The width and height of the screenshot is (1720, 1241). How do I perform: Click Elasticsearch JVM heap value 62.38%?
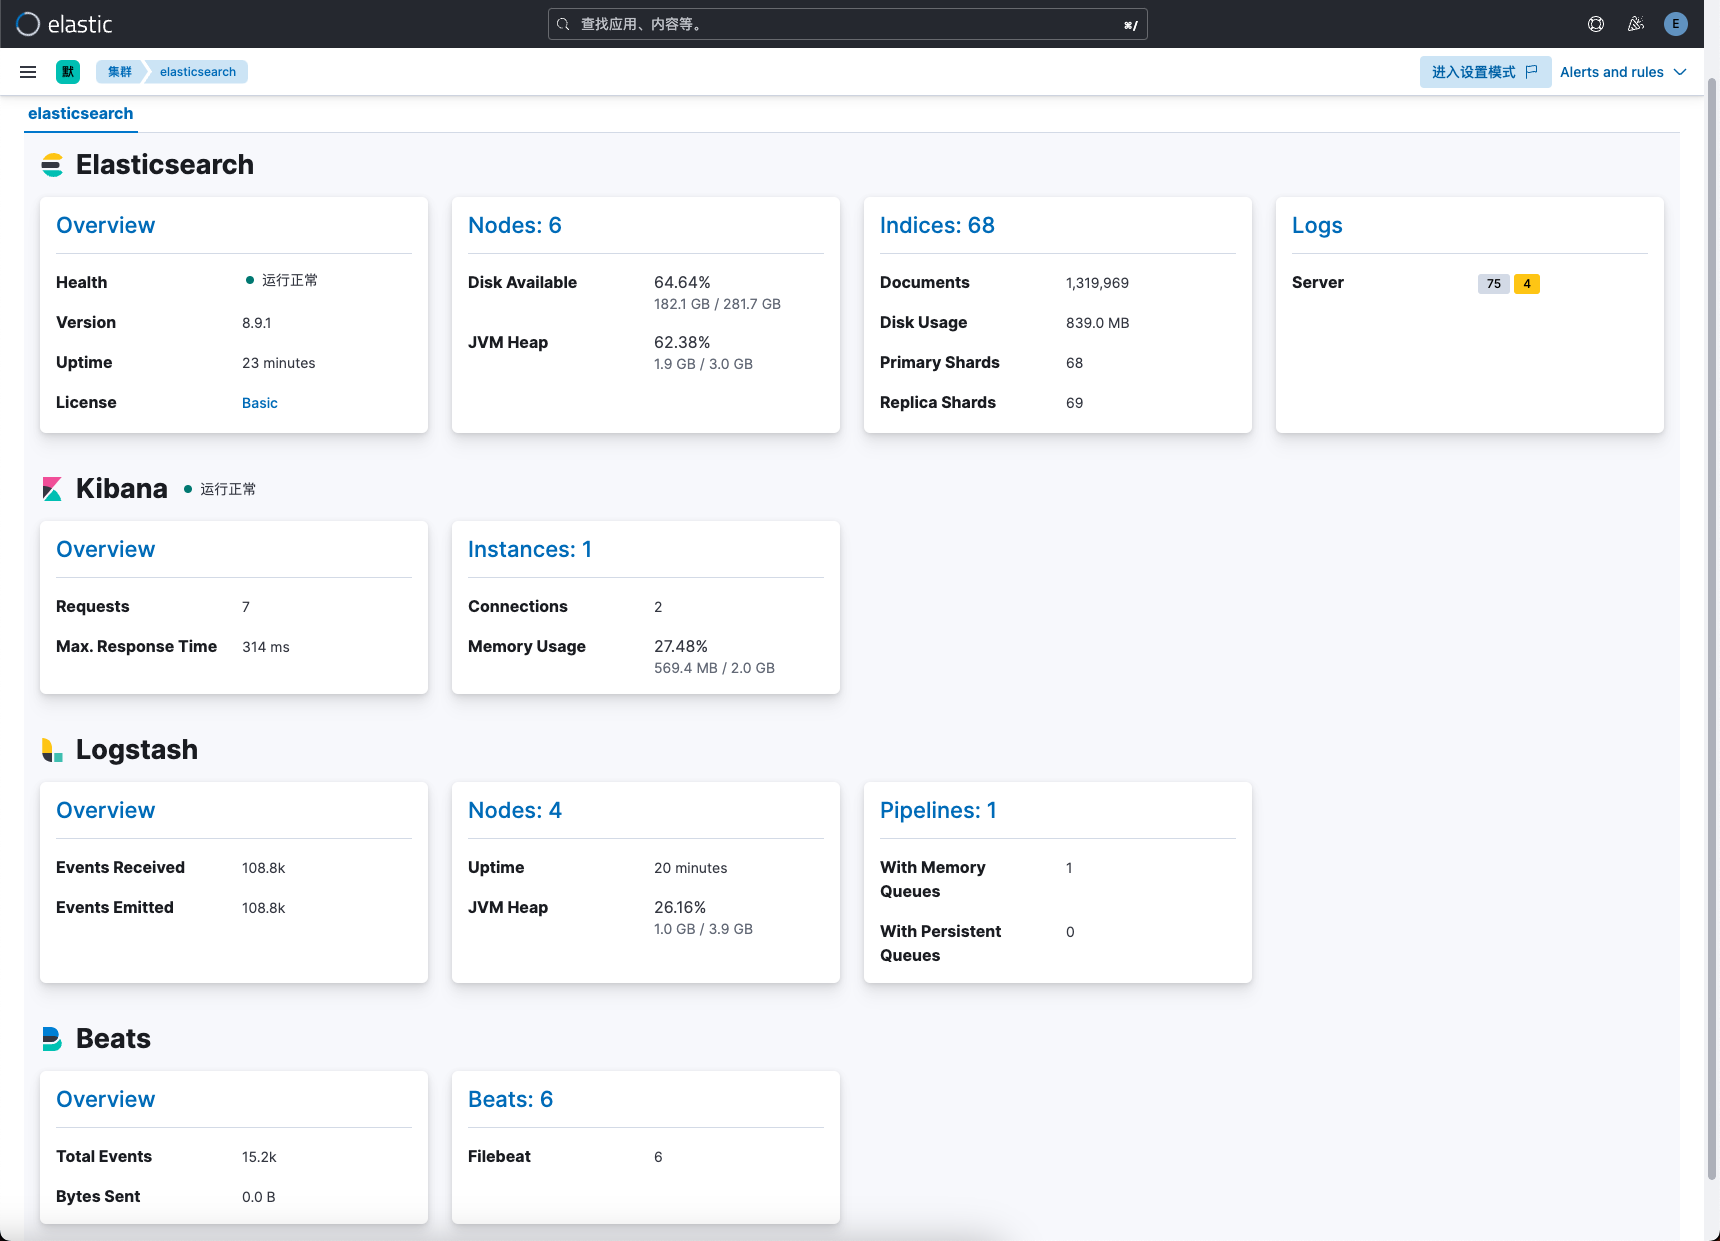tap(682, 343)
